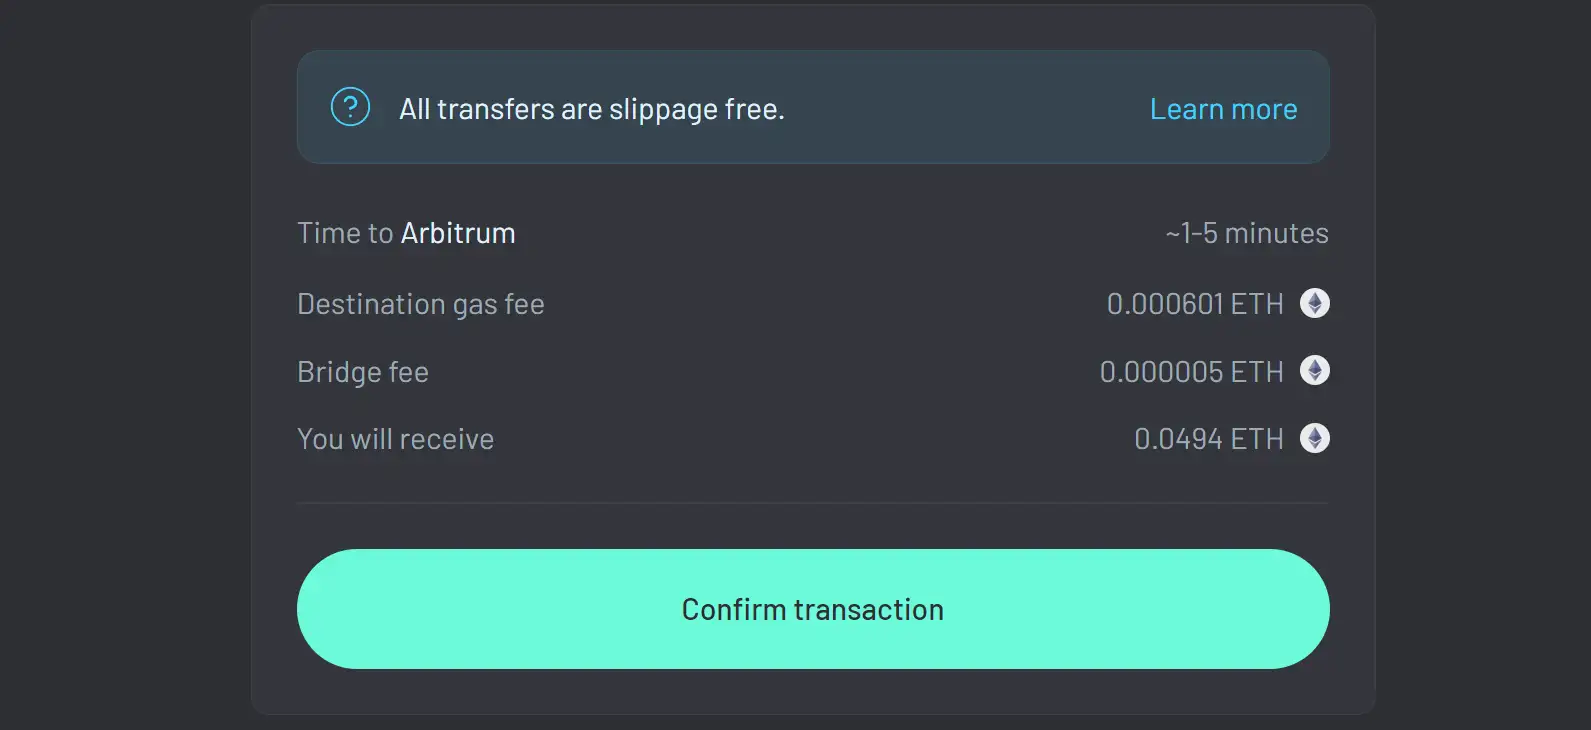Click the word "transfers" in the info banner
The image size is (1591, 730).
click(x=495, y=109)
